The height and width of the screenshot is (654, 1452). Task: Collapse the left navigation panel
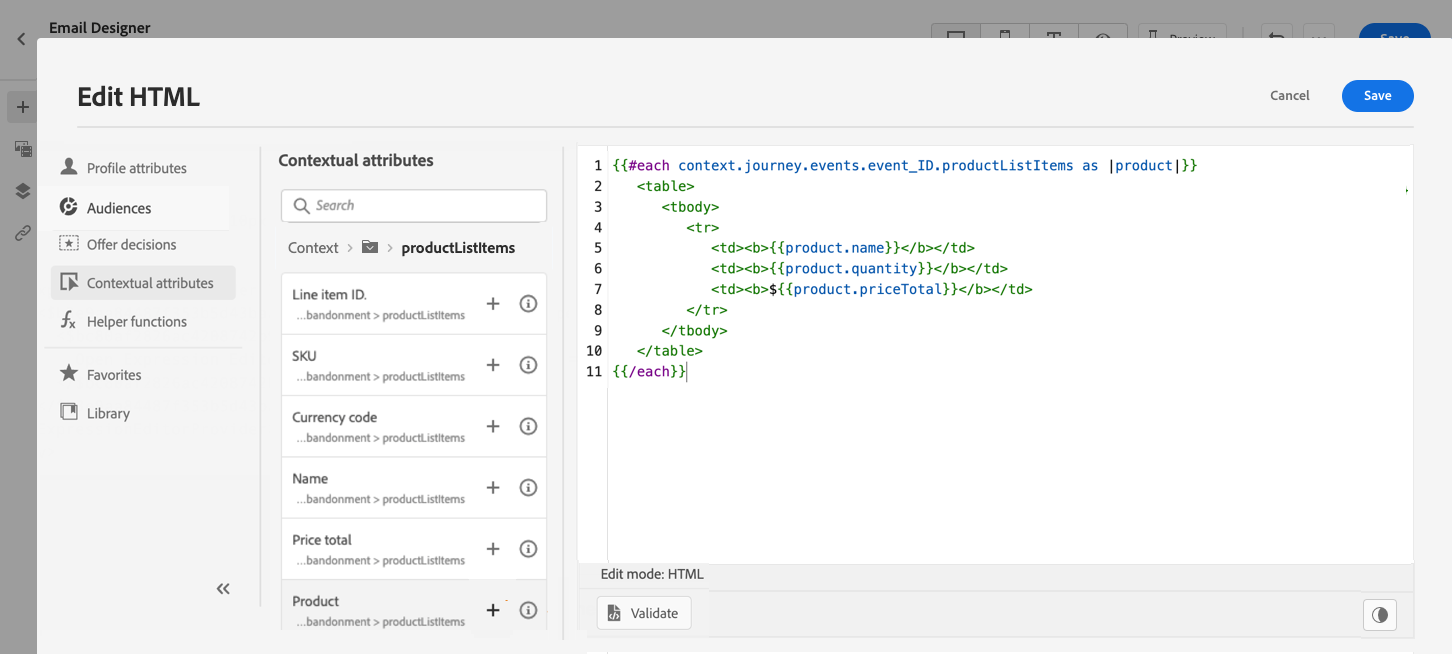pyautogui.click(x=223, y=589)
